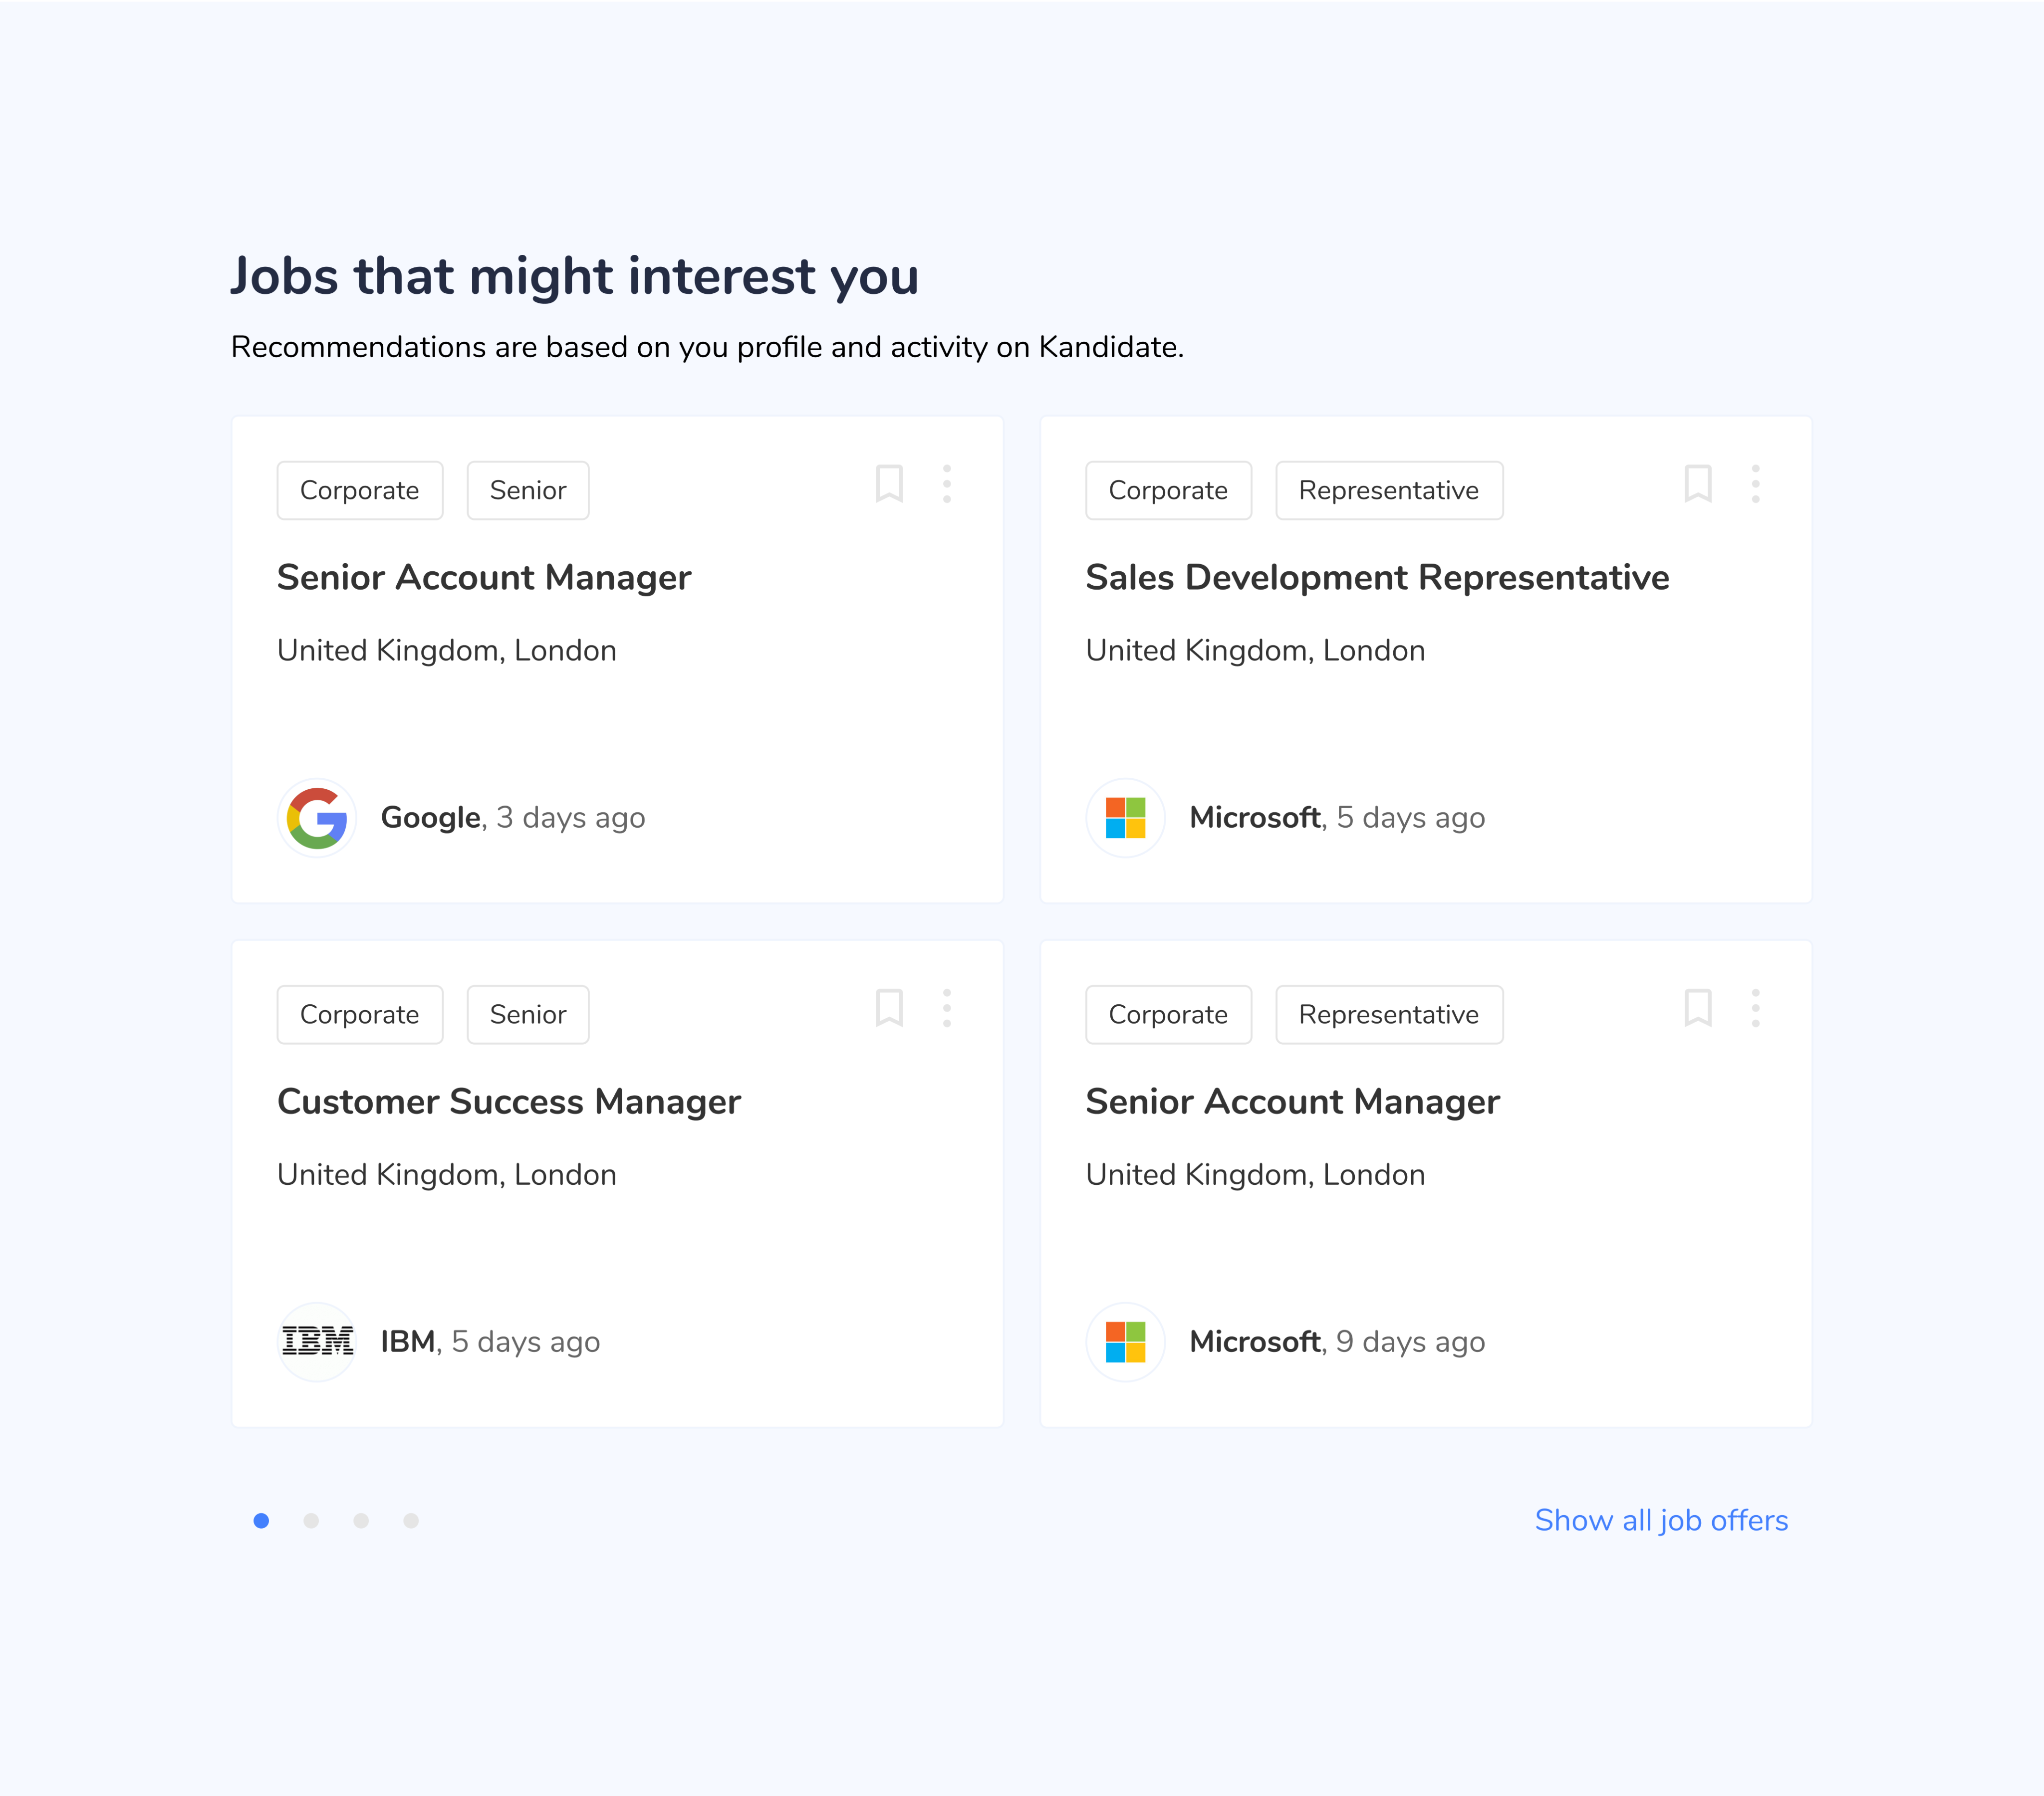Click Corporate tag on the IBM job card
The image size is (2044, 1796).
359,1015
